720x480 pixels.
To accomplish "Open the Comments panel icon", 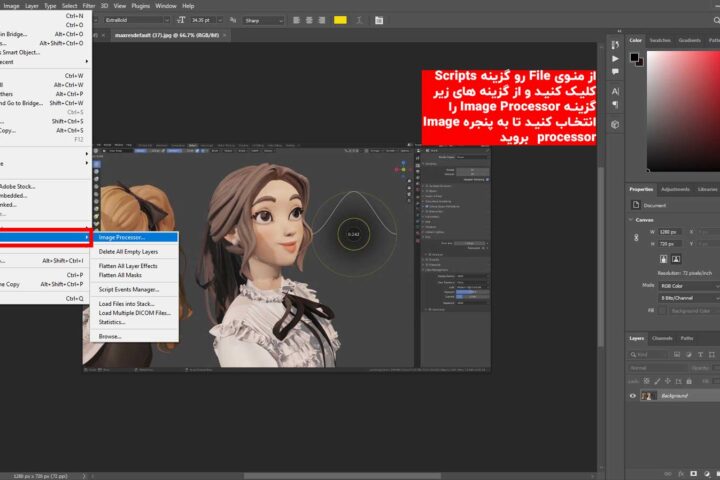I will (x=615, y=72).
